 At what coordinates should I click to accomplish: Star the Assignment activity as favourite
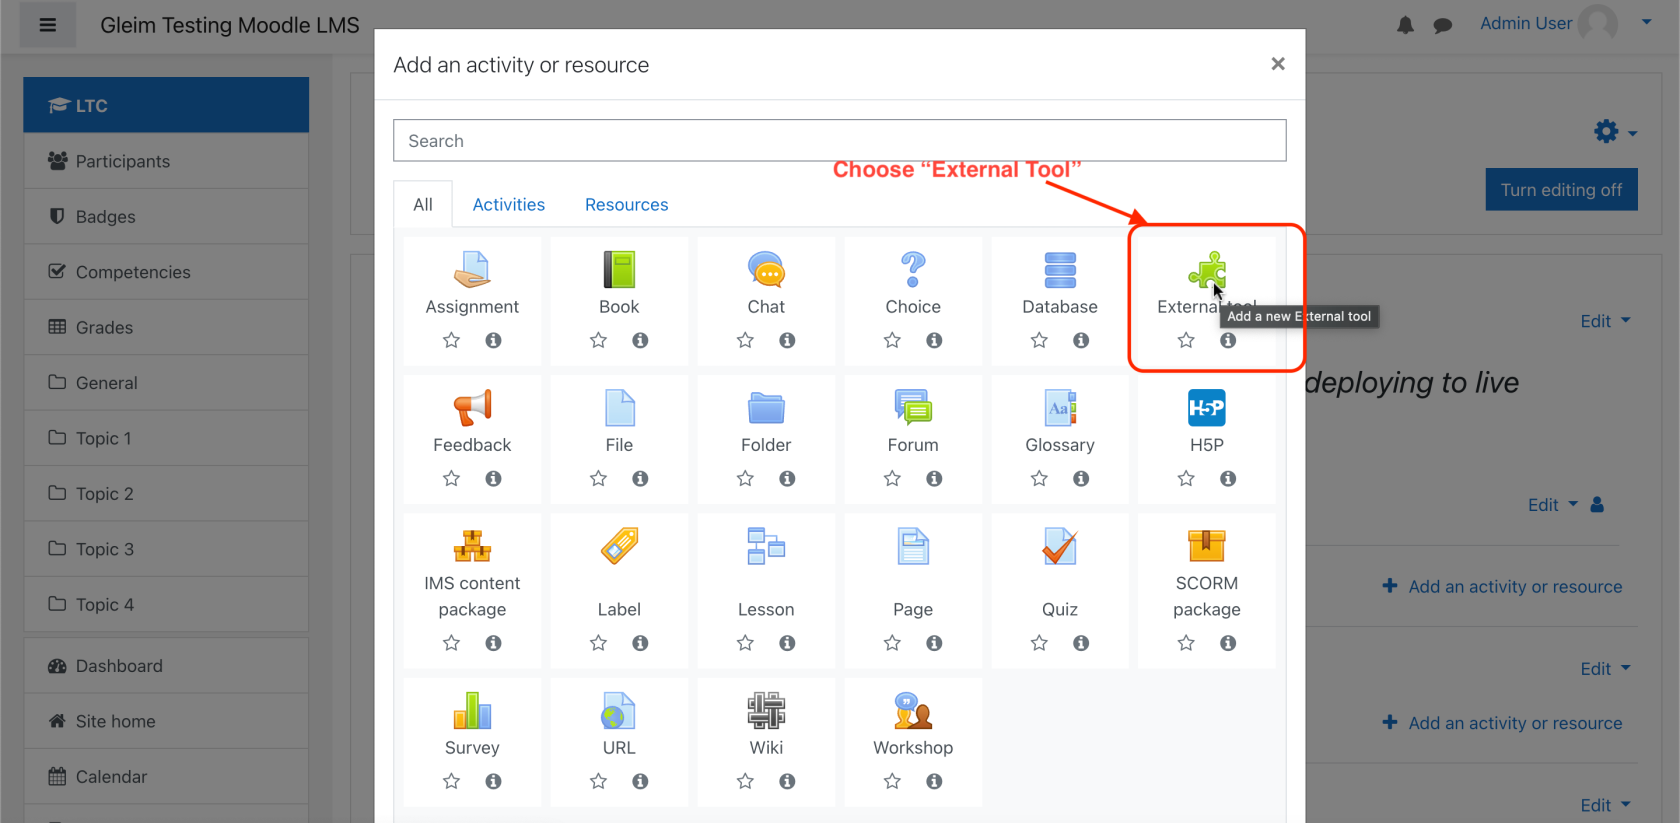point(451,340)
